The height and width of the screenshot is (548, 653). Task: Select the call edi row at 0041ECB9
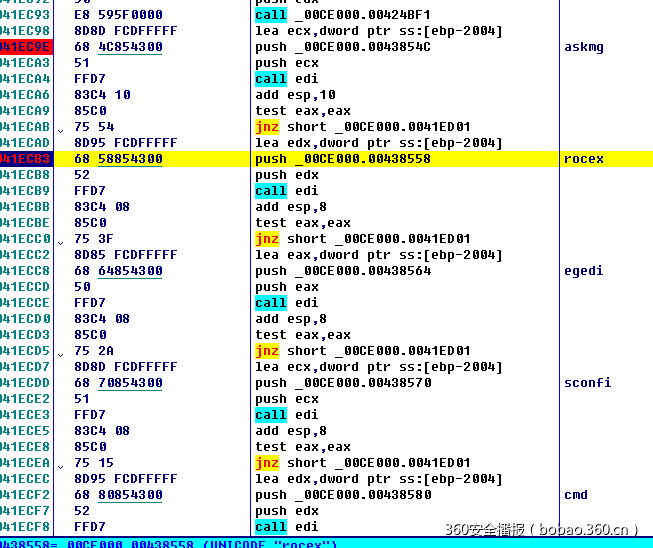(285, 191)
